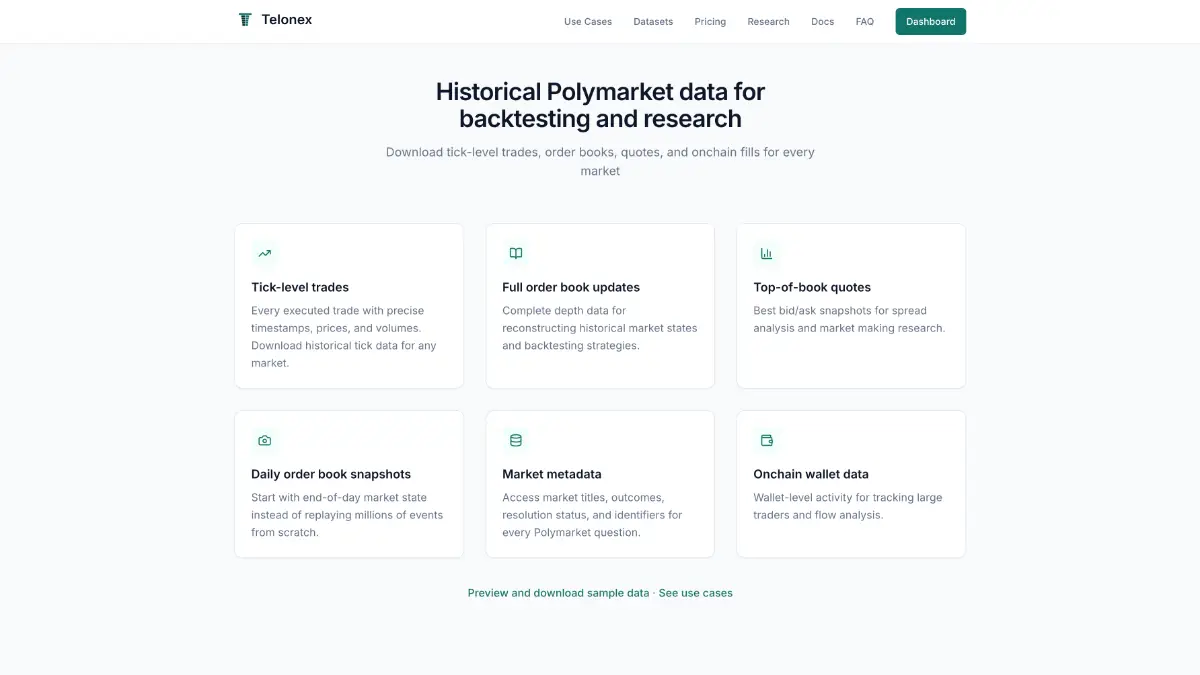
Task: Open the Use Cases menu item
Action: tap(588, 21)
